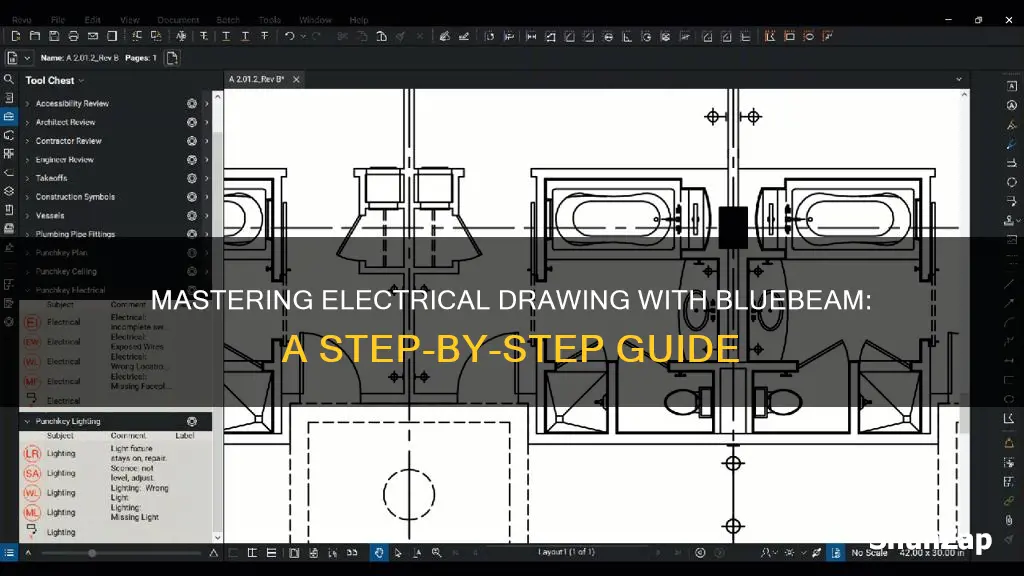Open the File menu
Screen dimensions: 1024x576
57,20
